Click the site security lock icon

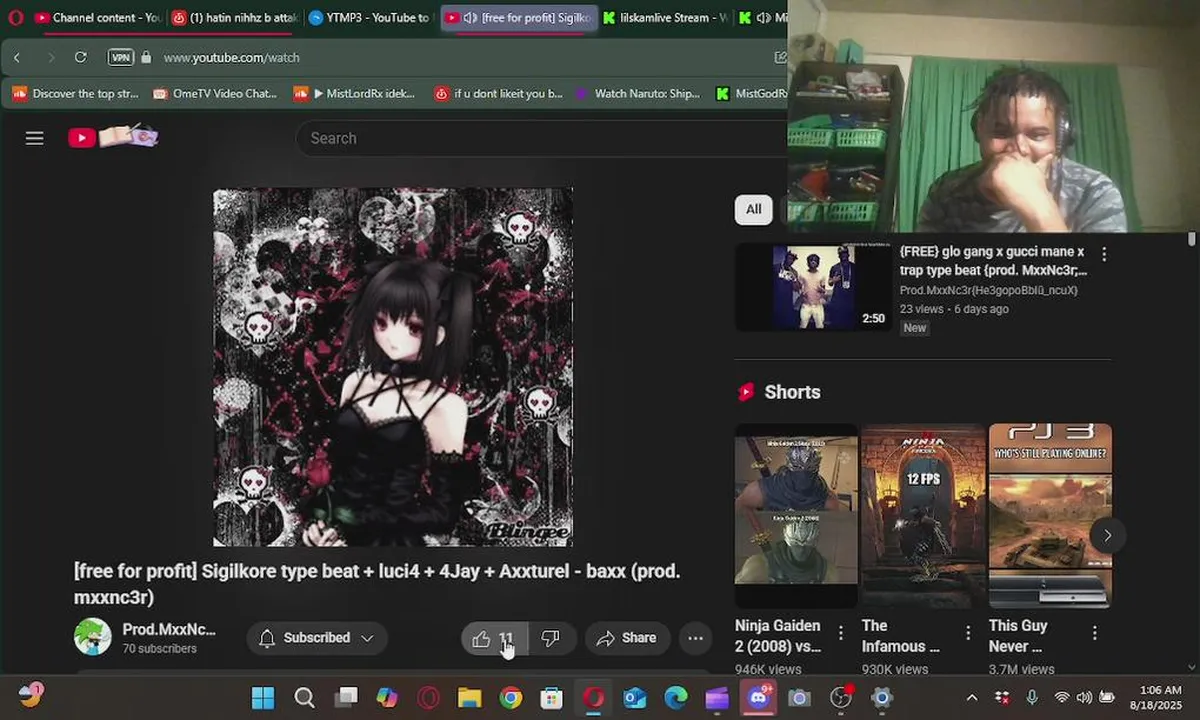tap(146, 58)
